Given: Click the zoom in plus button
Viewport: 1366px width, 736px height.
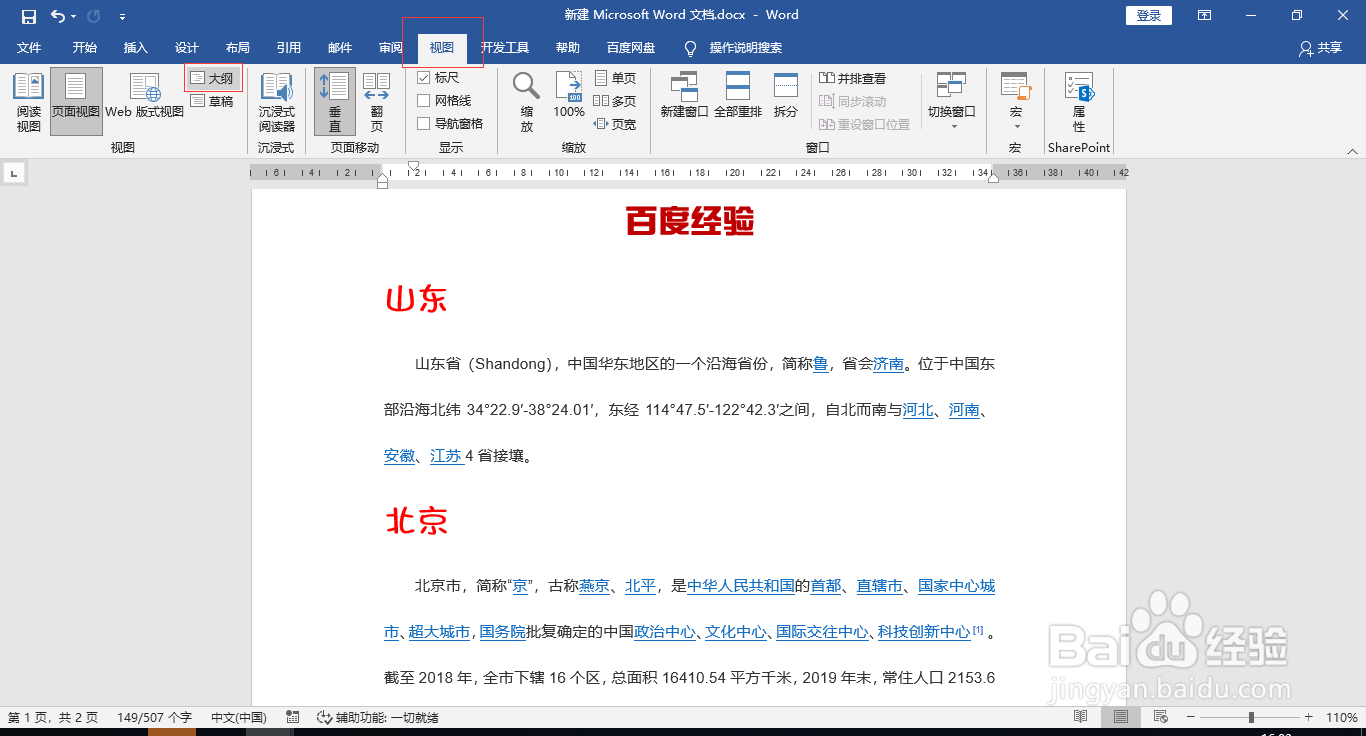Looking at the screenshot, I should tap(1308, 717).
